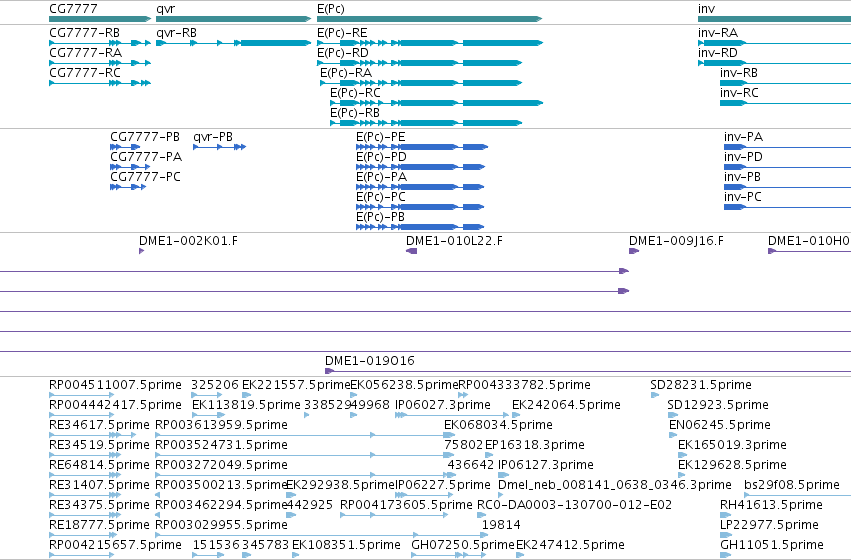Choose EST RE18777.5prime

(85, 536)
